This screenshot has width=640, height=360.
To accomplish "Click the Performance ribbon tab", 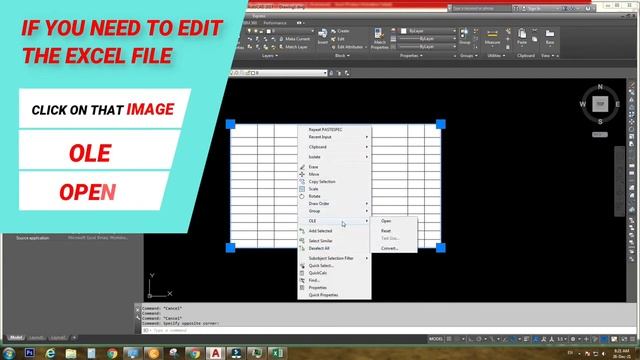I will point(275,23).
